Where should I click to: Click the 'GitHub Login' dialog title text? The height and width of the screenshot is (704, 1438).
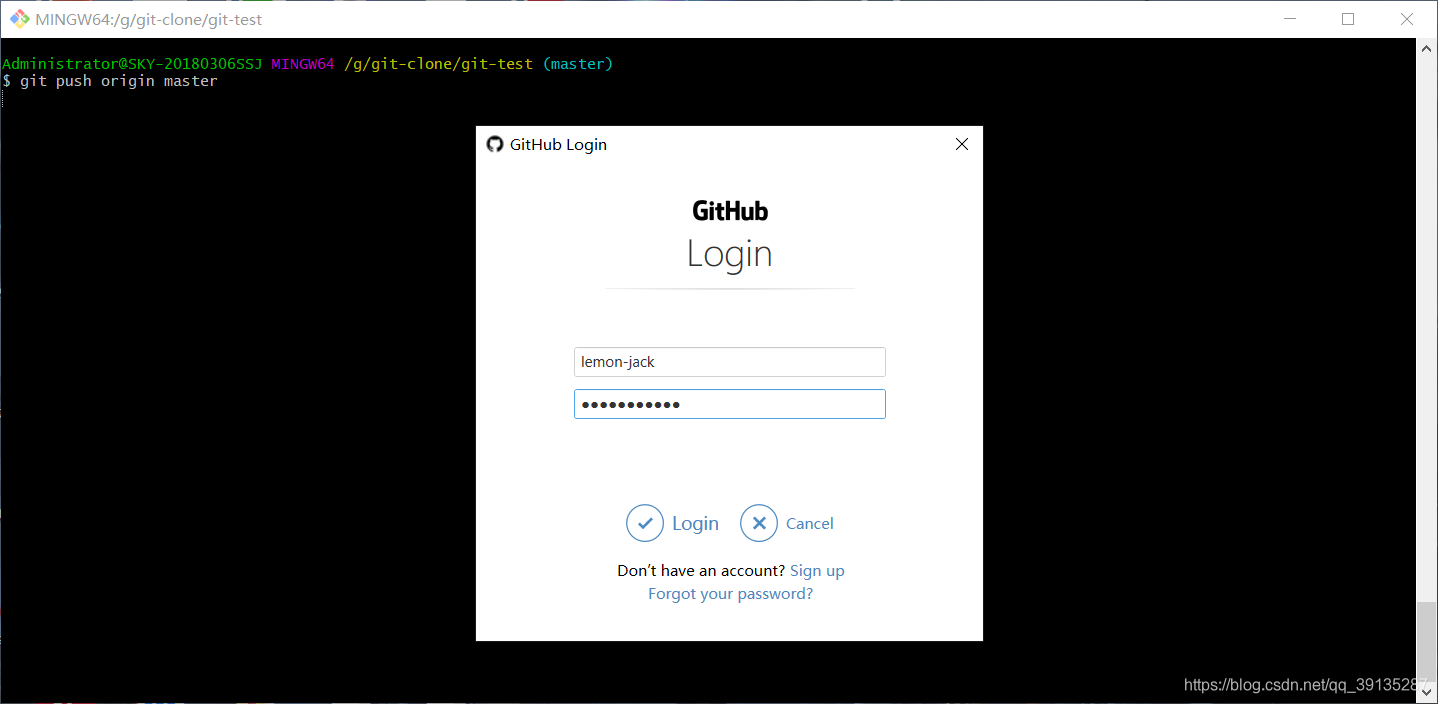pos(558,144)
